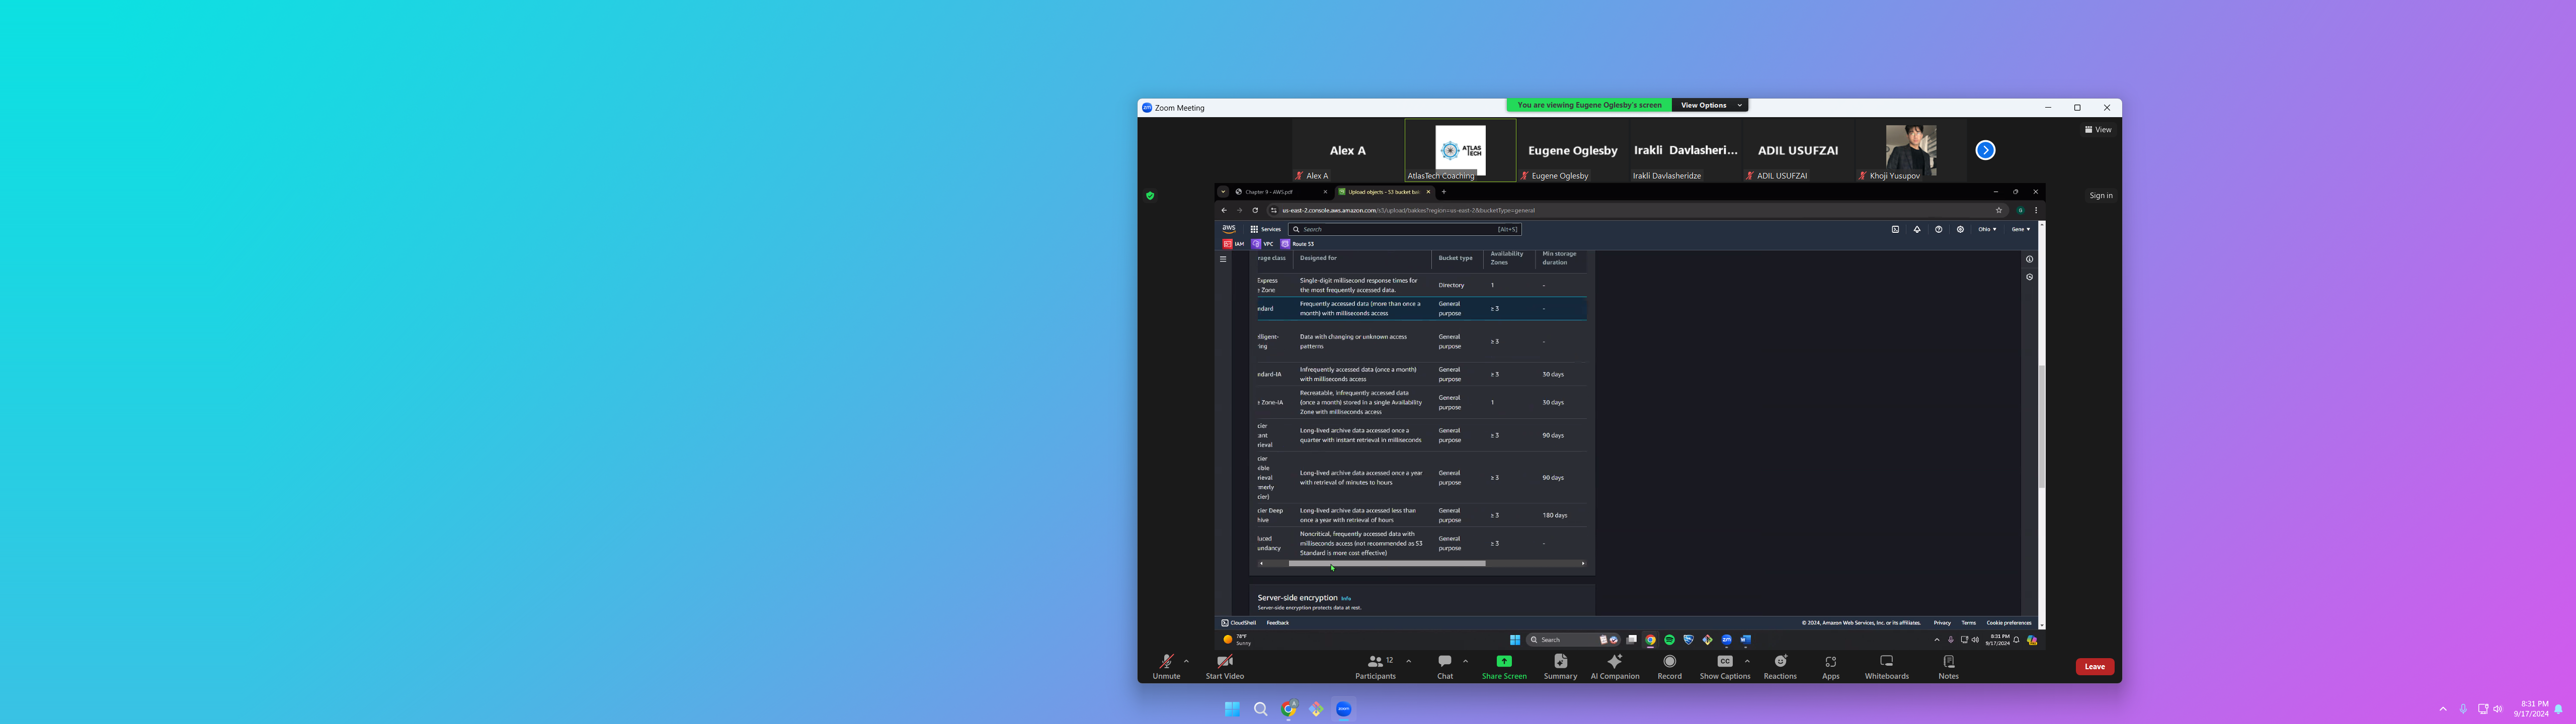The width and height of the screenshot is (2576, 724).
Task: Open the Notes panel
Action: (1948, 665)
